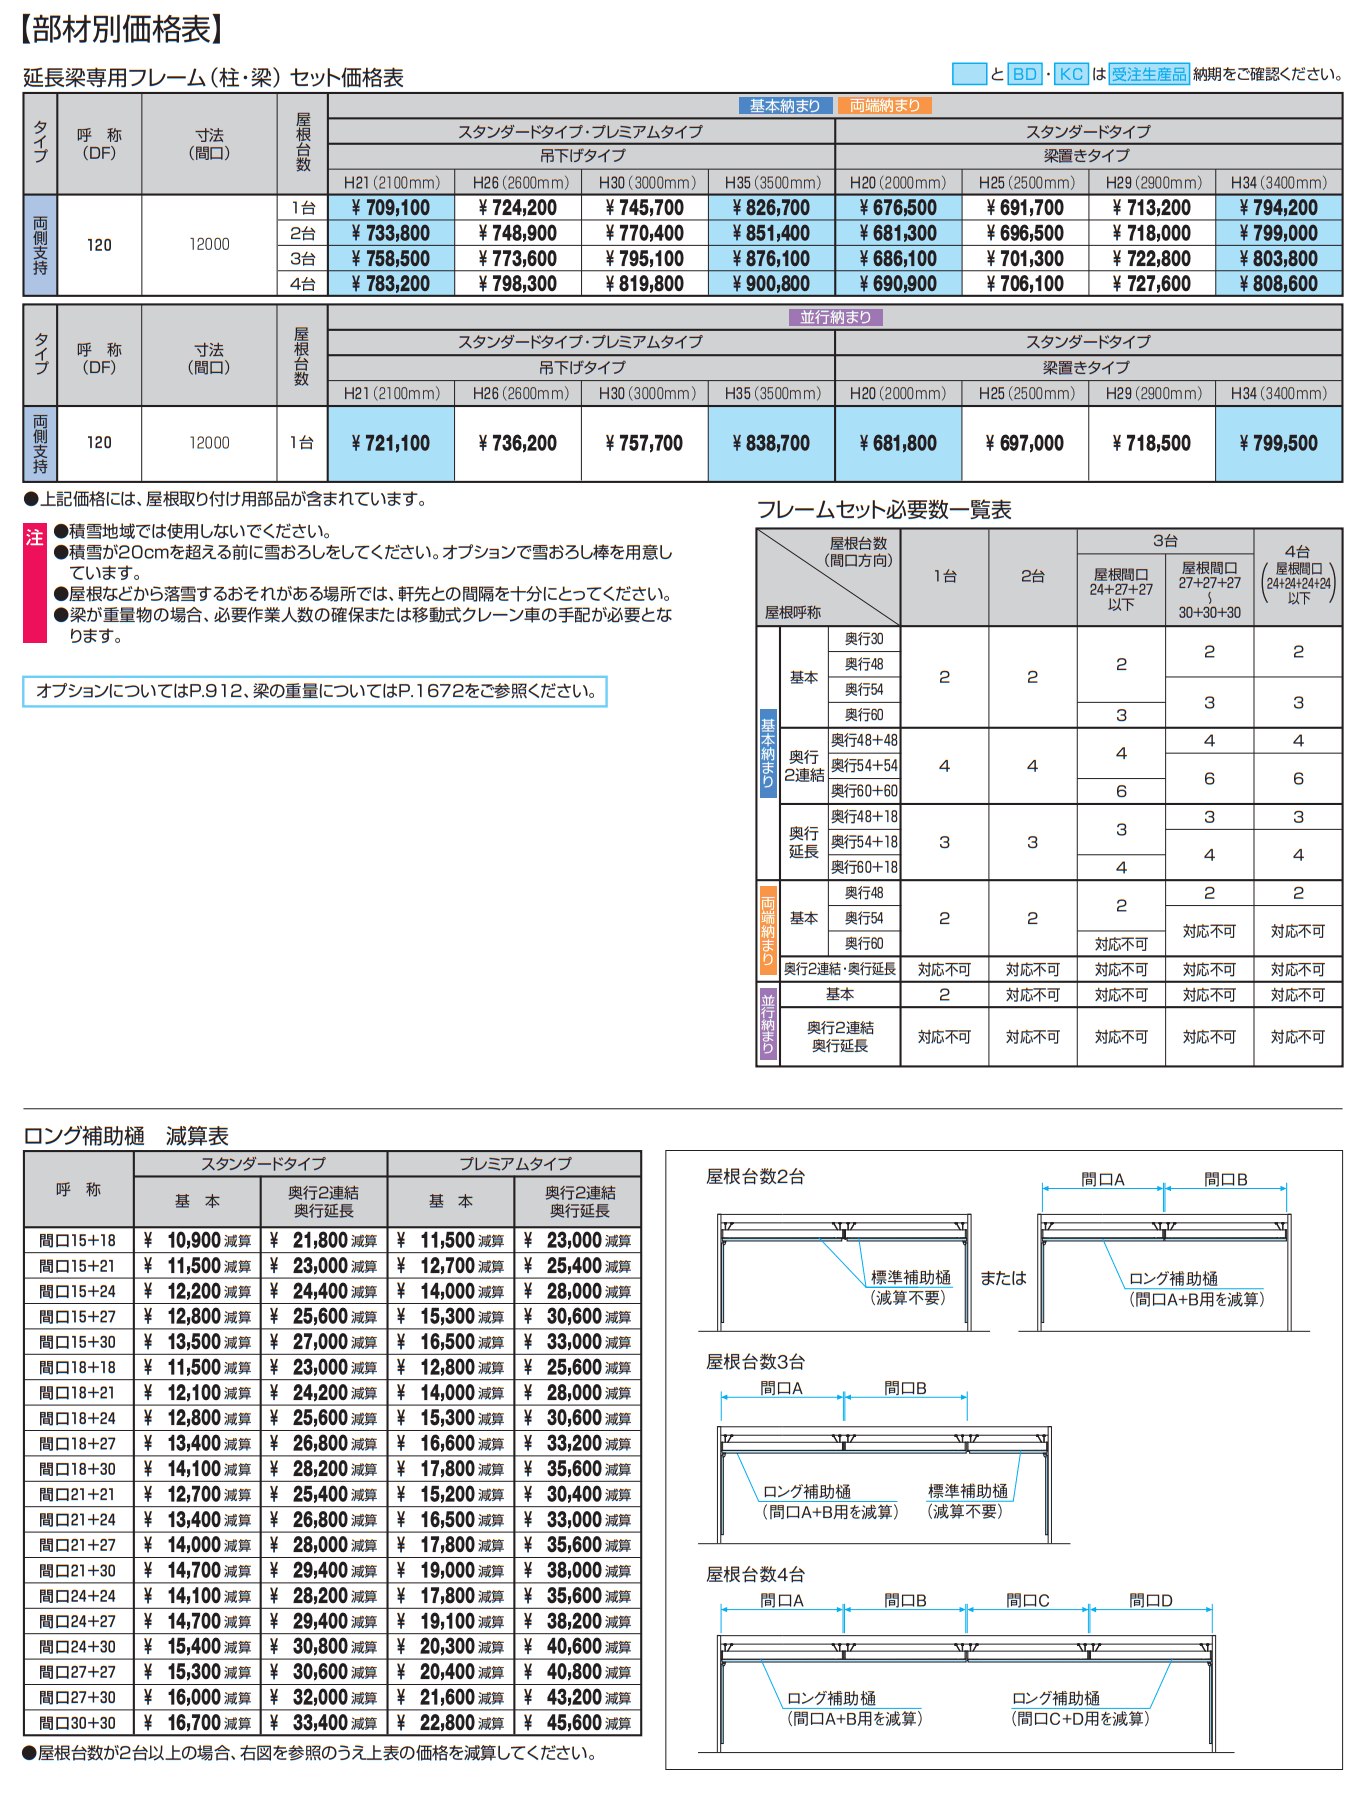Viewport: 1364px width, 1798px height.
Task: Click the pink 注 caution marker
Action: pyautogui.click(x=34, y=539)
